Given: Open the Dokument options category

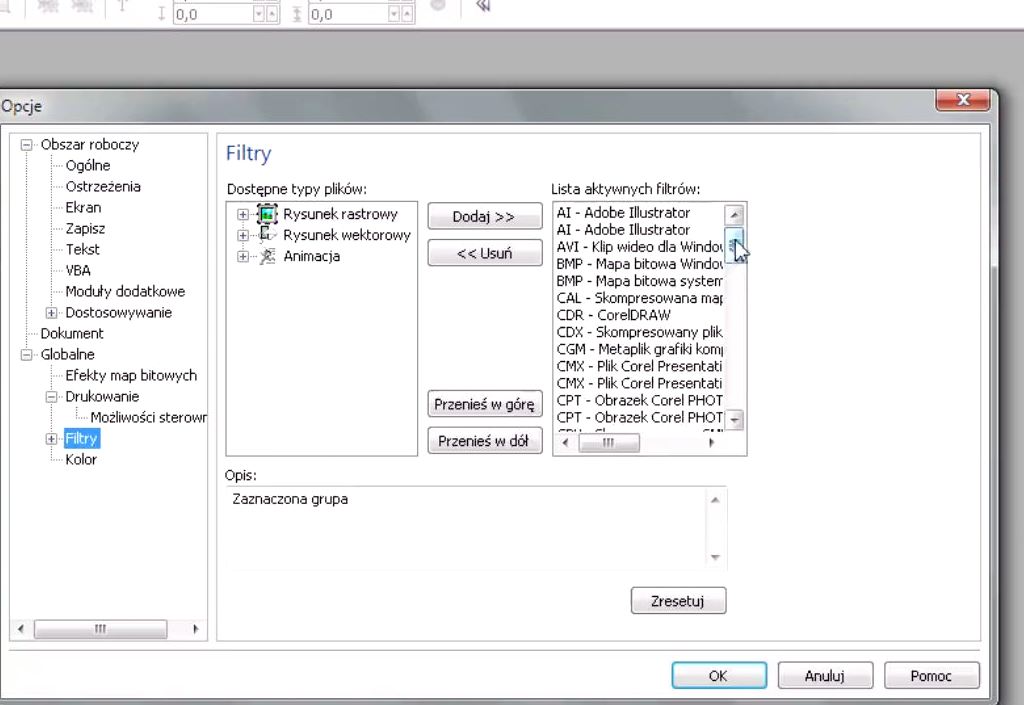Looking at the screenshot, I should point(72,333).
